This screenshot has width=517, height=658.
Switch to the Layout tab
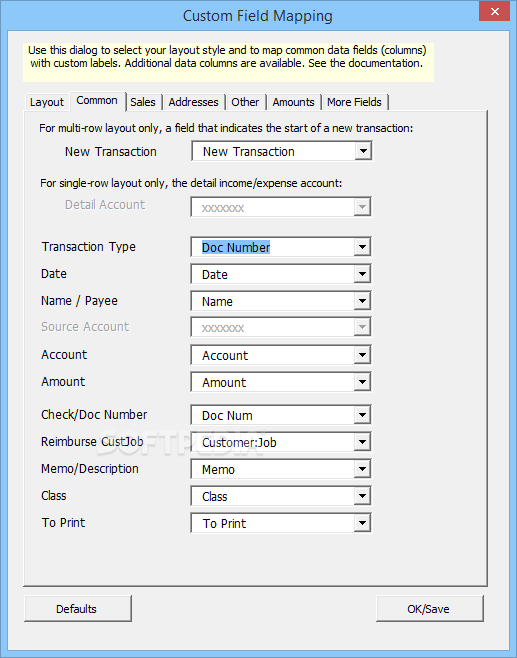47,102
